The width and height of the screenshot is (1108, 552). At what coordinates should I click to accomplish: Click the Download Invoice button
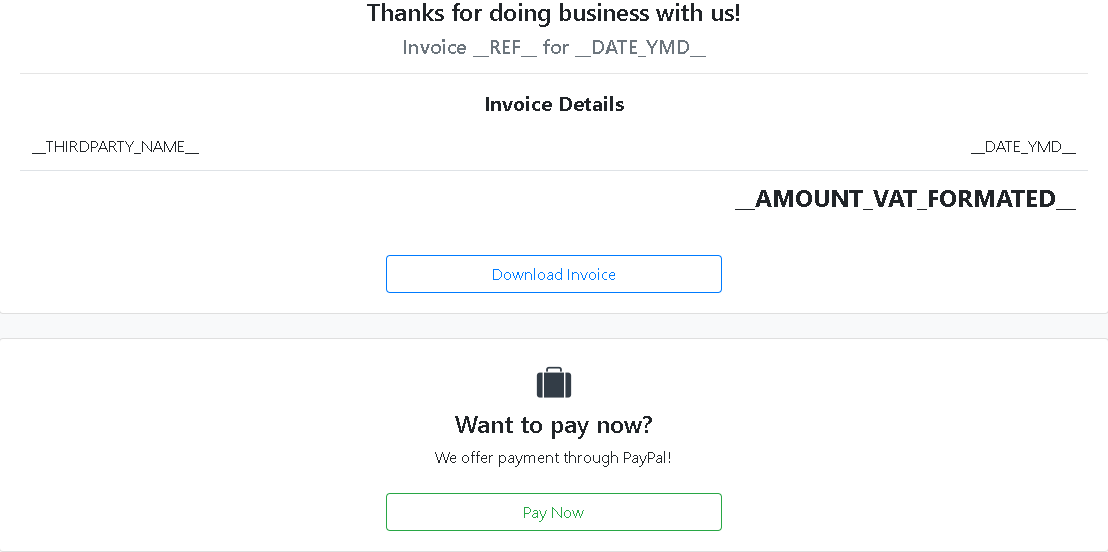click(x=553, y=274)
